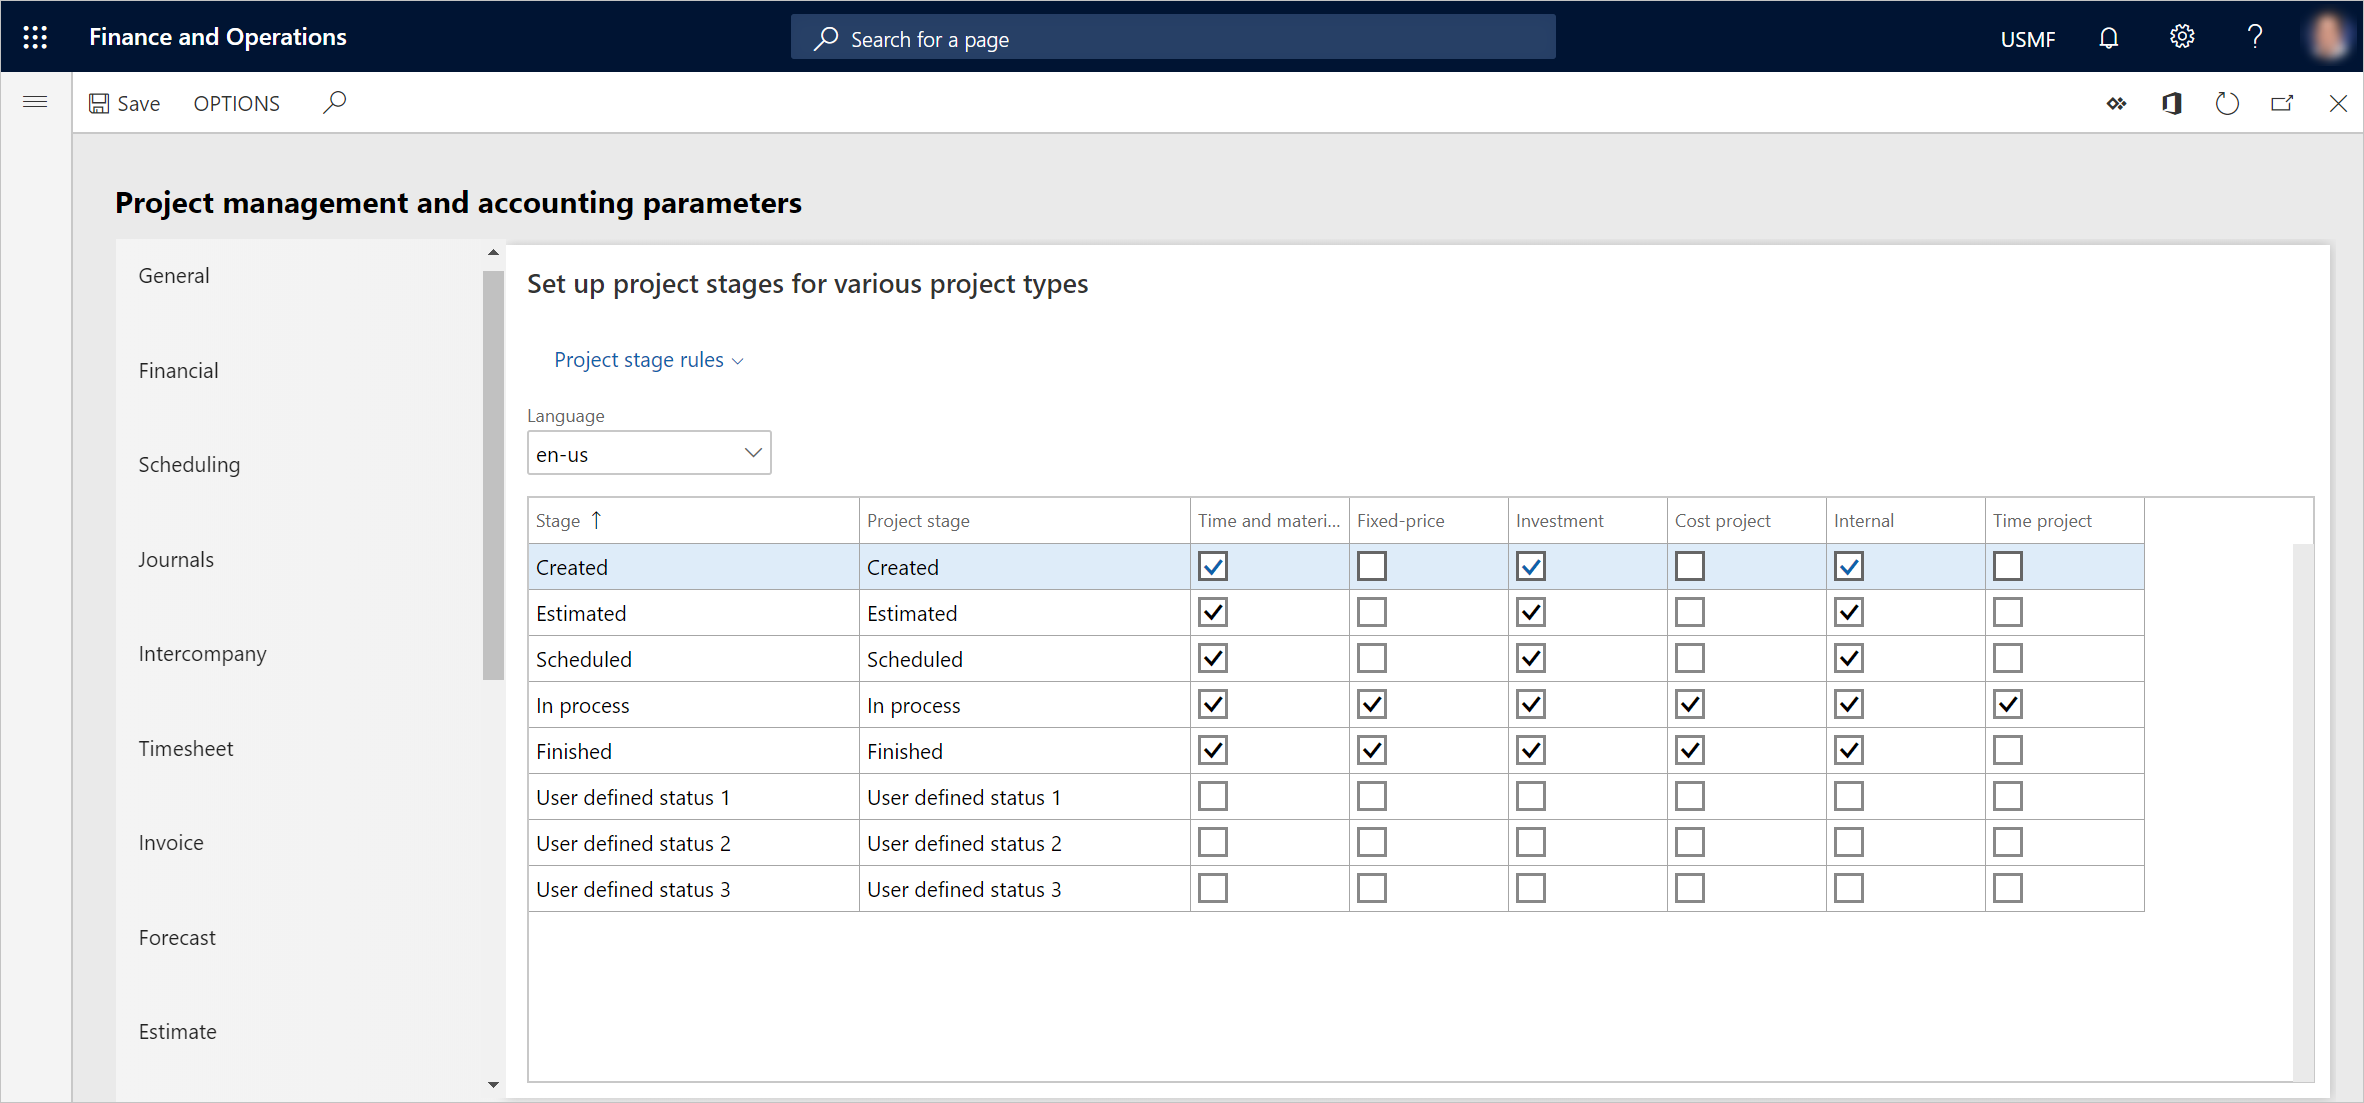Click OPTIONS menu item in toolbar
Viewport: 2364px width, 1103px height.
pyautogui.click(x=237, y=102)
